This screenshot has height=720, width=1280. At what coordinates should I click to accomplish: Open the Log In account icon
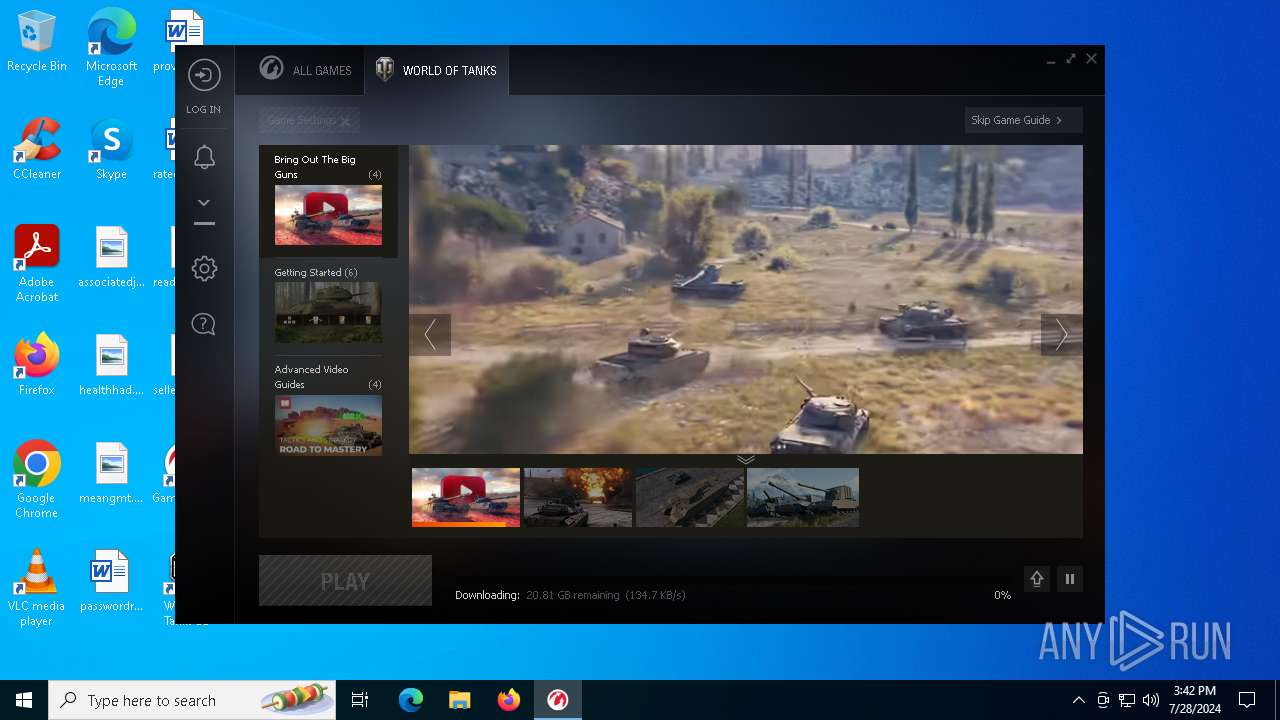(x=204, y=76)
